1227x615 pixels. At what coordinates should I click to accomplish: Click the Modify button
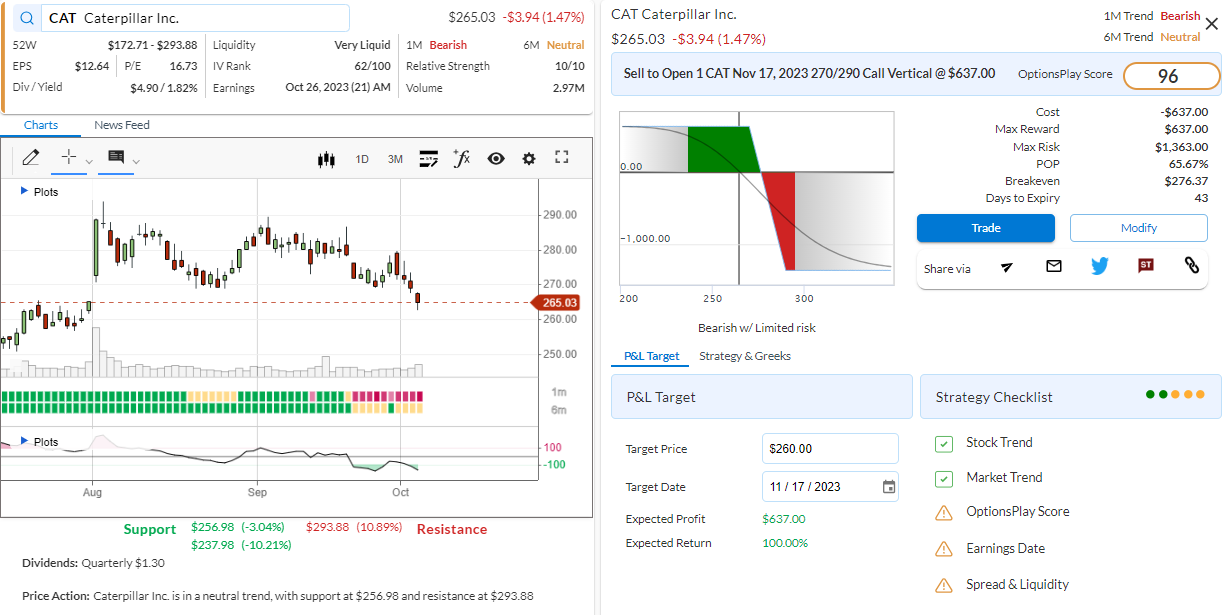1138,228
